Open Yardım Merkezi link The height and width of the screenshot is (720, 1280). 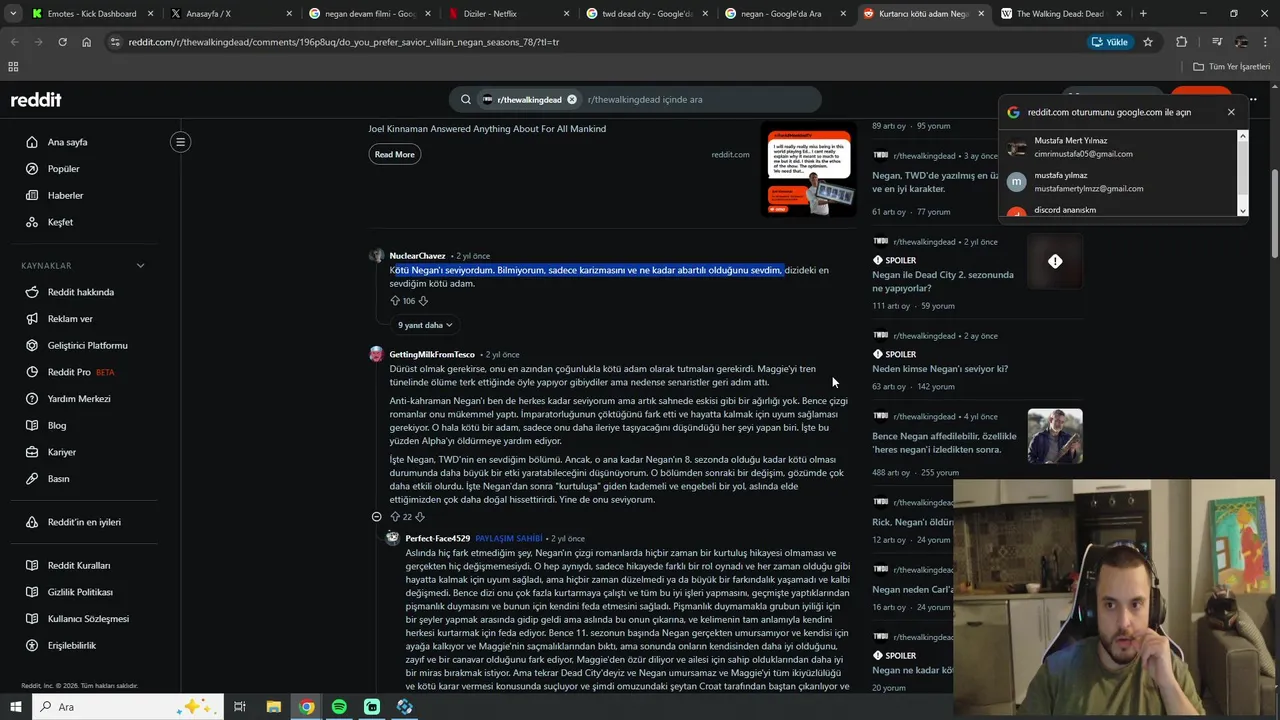click(80, 399)
